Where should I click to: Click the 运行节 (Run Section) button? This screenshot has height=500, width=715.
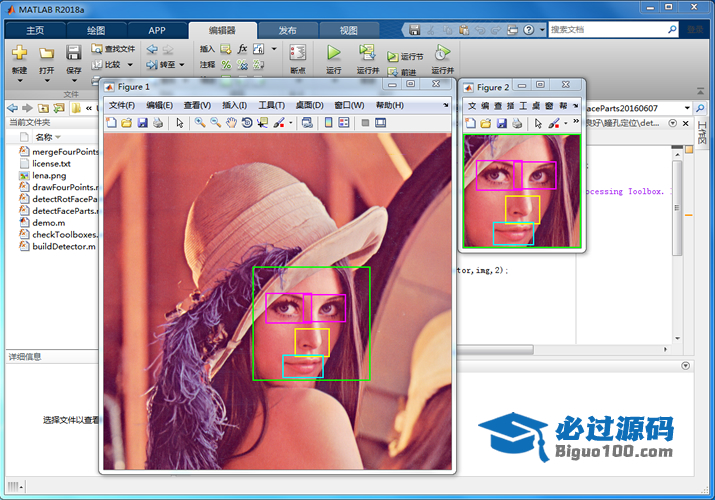pos(405,57)
